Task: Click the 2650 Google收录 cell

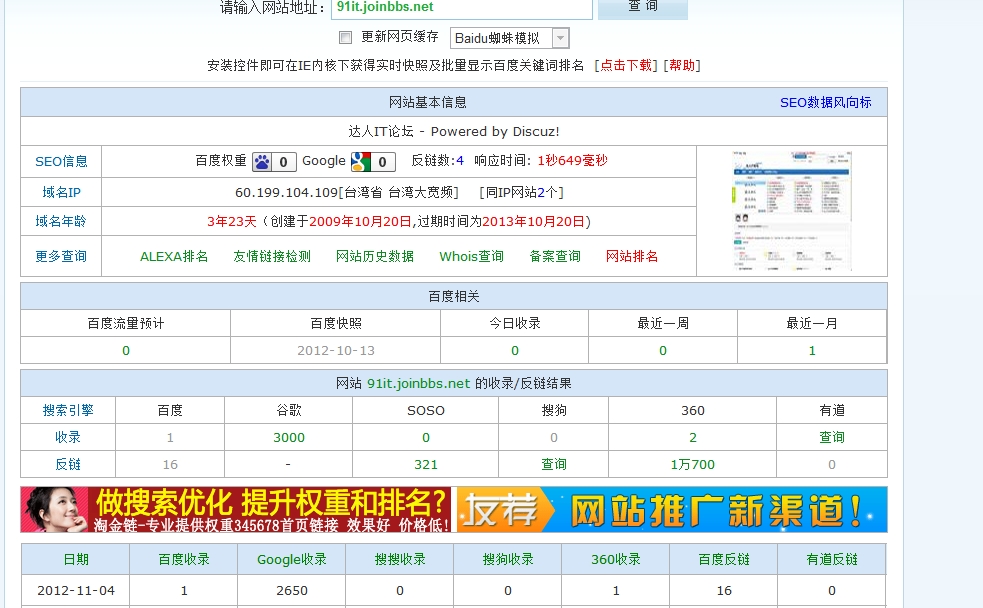Action: coord(292,591)
